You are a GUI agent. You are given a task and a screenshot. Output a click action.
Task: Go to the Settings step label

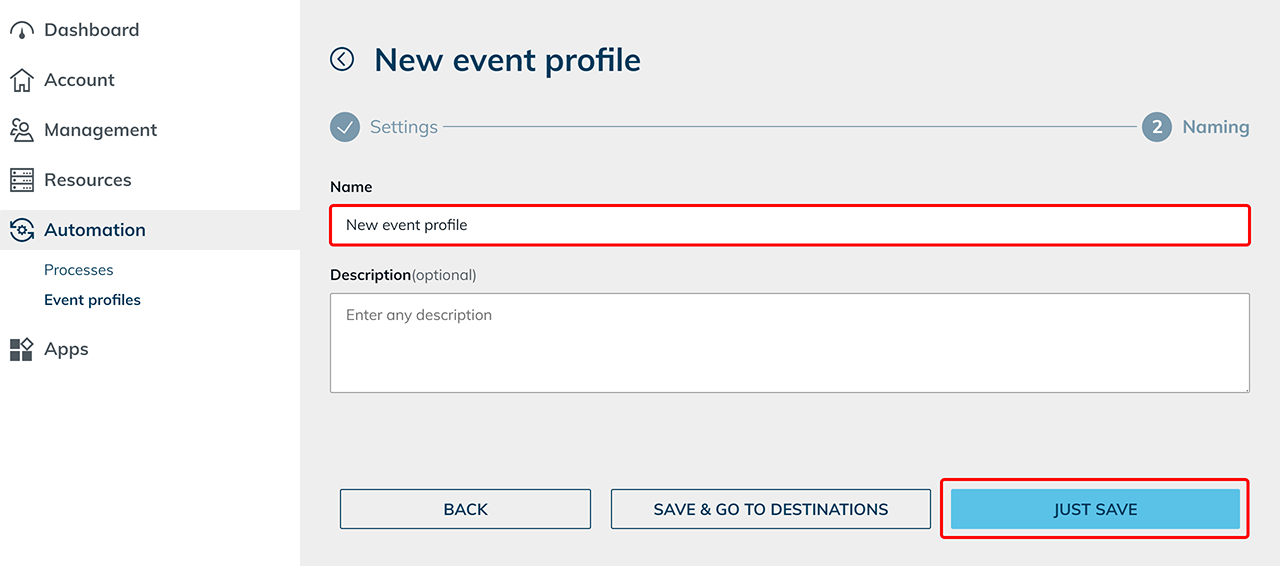pyautogui.click(x=404, y=127)
